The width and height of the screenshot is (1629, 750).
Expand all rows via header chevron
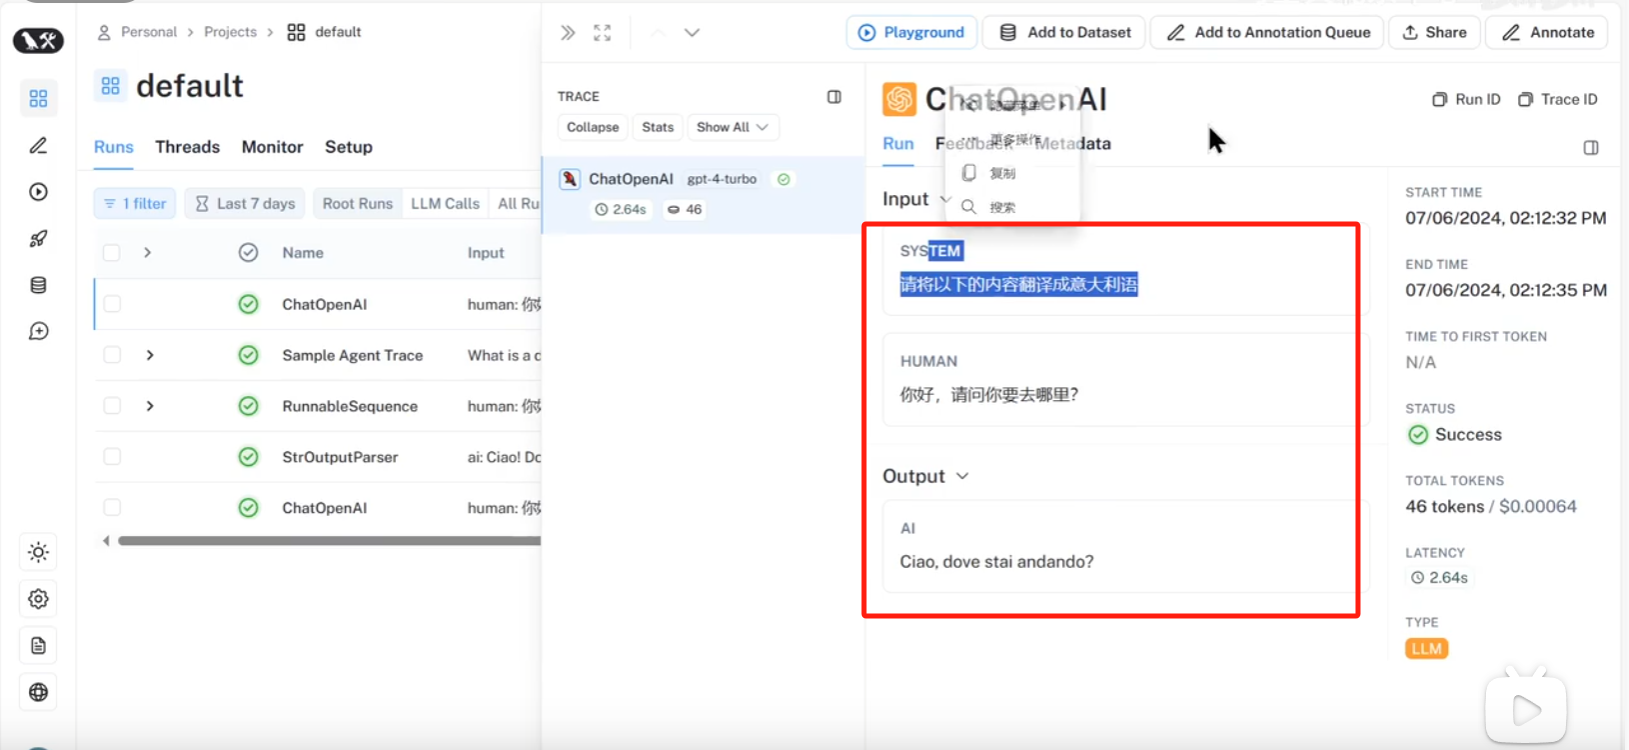(x=147, y=253)
